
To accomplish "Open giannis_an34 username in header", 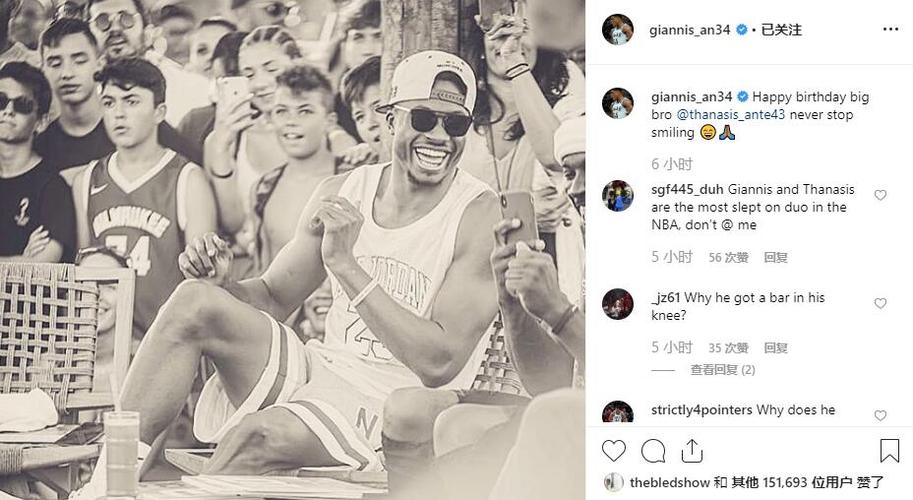I will (x=689, y=30).
